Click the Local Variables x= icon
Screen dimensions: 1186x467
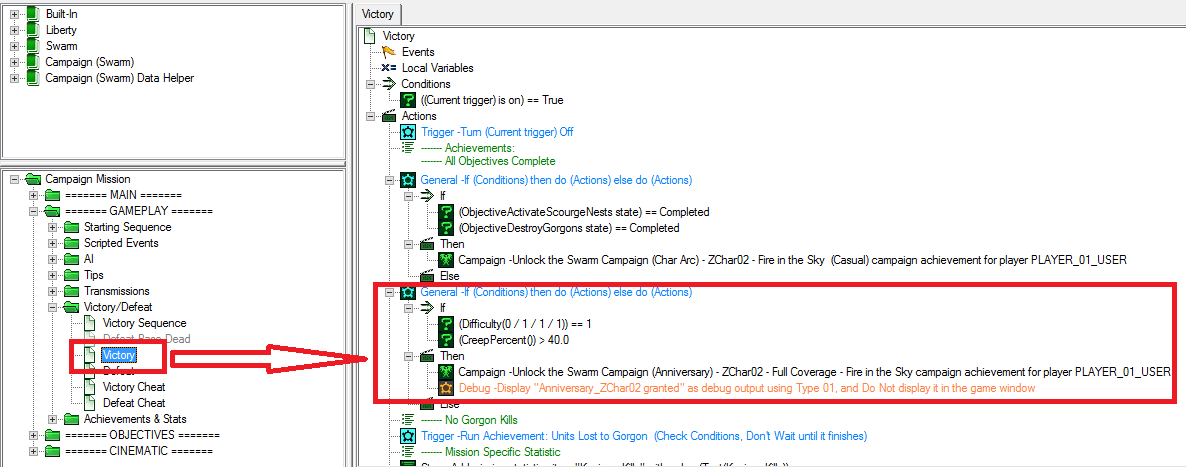click(390, 68)
